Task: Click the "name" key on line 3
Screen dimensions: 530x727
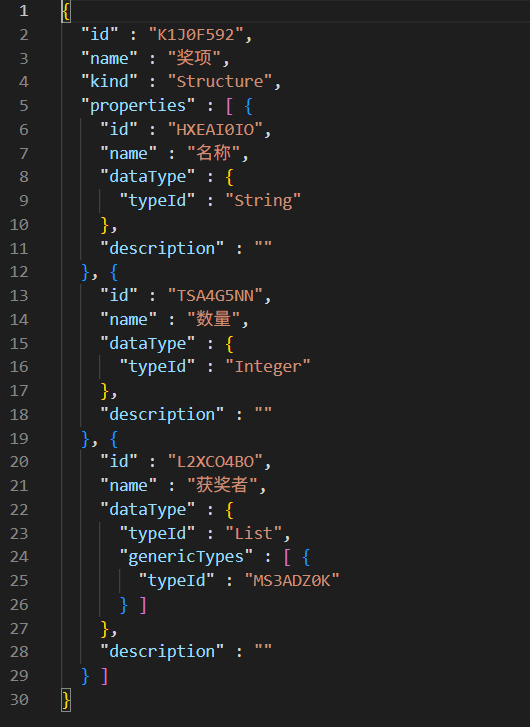Action: point(109,58)
